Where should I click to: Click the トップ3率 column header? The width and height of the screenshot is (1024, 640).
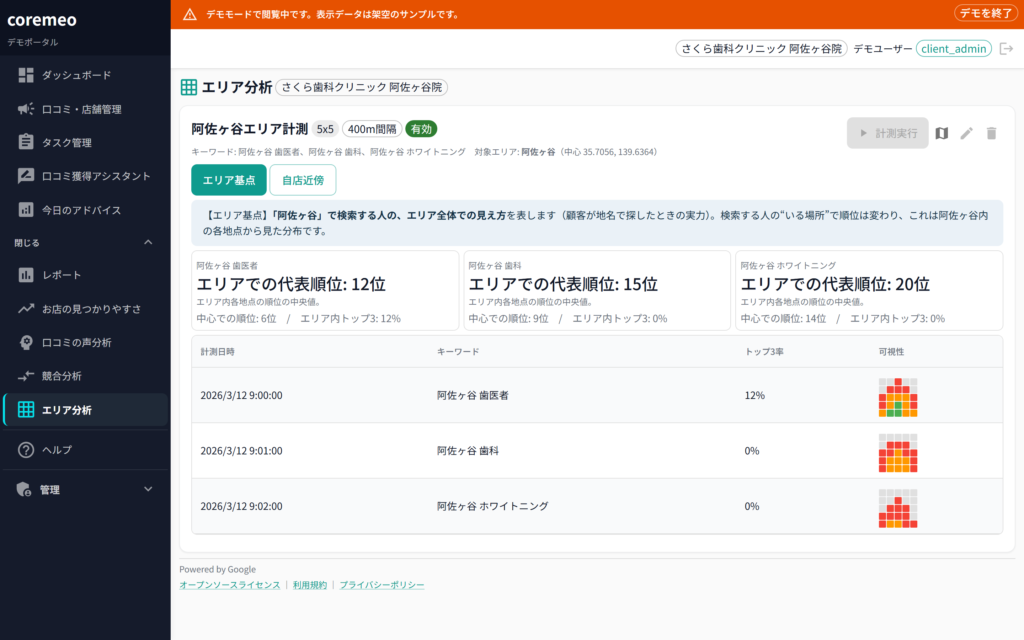tap(764, 351)
